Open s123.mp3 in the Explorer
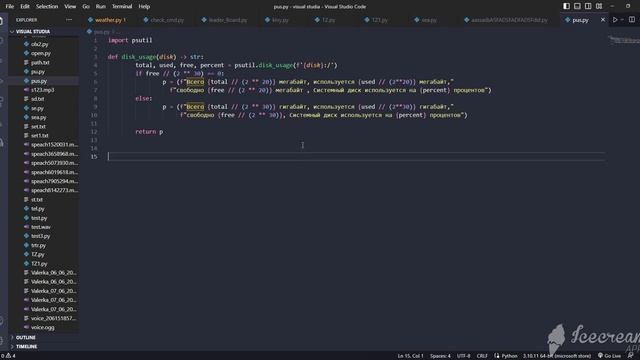 pos(42,90)
